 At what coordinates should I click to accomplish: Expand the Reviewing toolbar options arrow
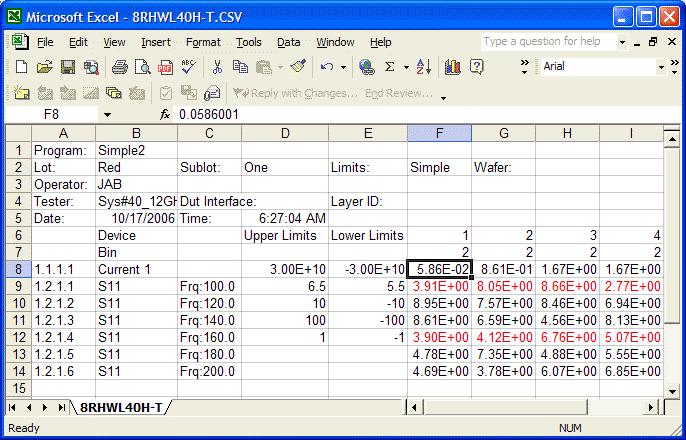click(443, 98)
